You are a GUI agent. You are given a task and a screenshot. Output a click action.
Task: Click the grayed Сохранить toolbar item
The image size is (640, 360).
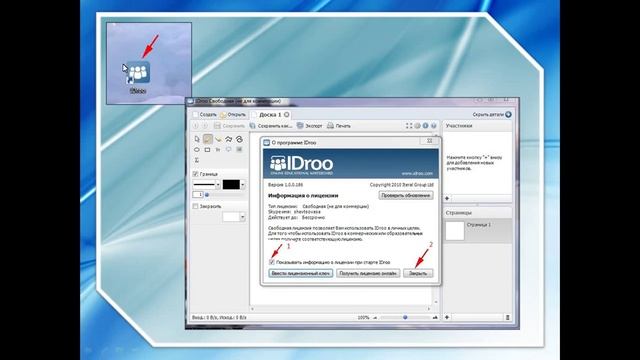(x=229, y=126)
